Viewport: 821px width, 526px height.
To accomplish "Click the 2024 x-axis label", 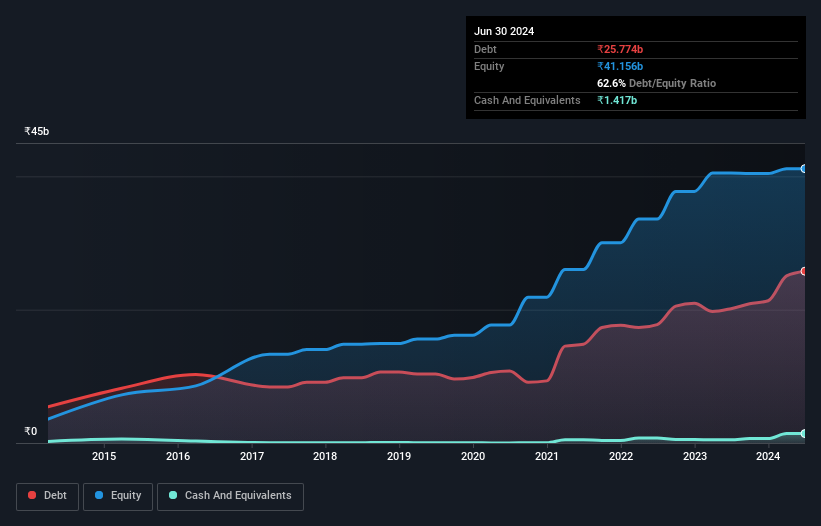I will click(x=768, y=456).
